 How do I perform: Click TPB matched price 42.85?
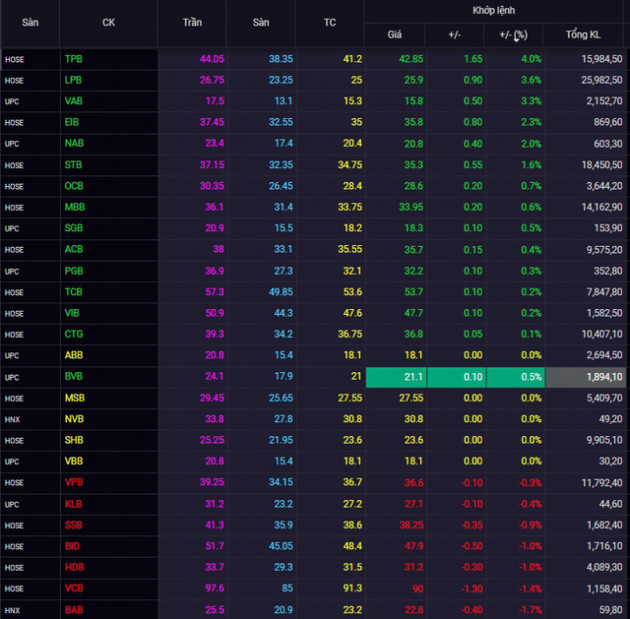(x=411, y=59)
